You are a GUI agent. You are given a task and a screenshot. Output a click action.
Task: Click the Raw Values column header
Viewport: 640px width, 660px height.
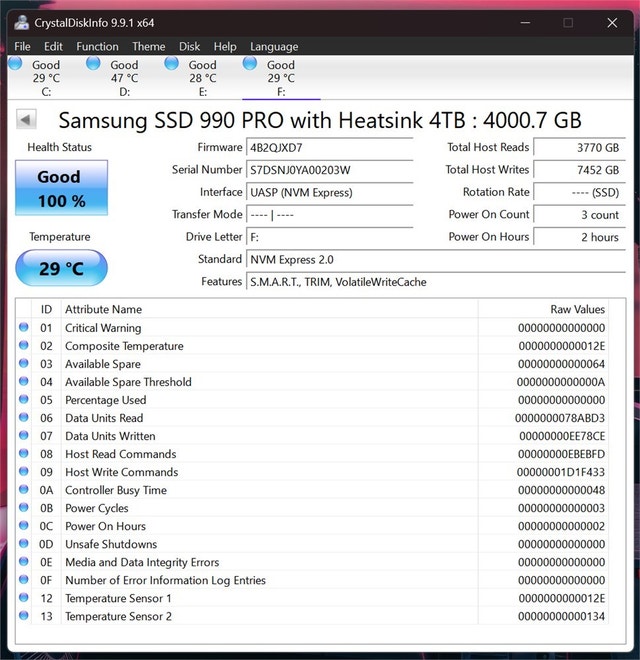click(543, 309)
